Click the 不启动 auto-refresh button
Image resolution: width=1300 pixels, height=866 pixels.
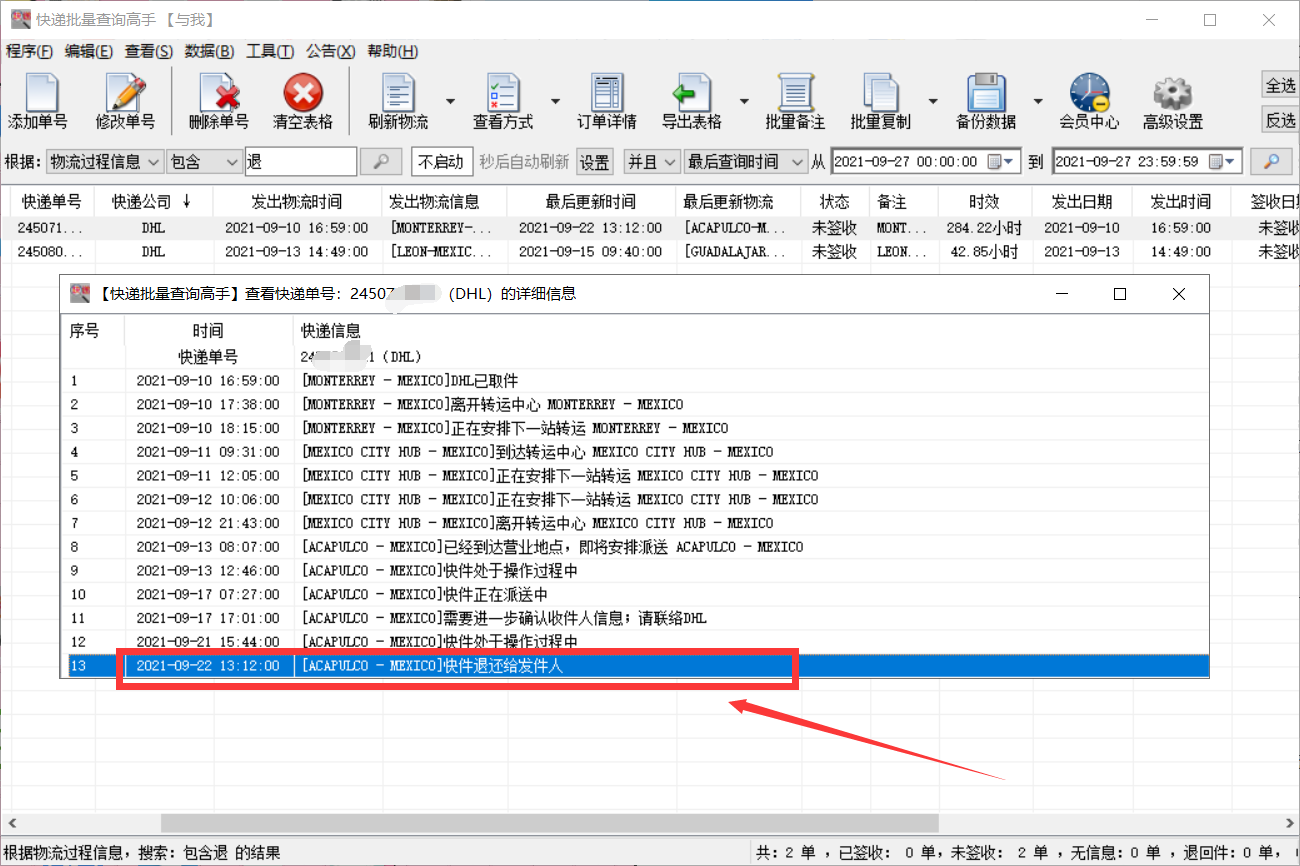pos(441,161)
